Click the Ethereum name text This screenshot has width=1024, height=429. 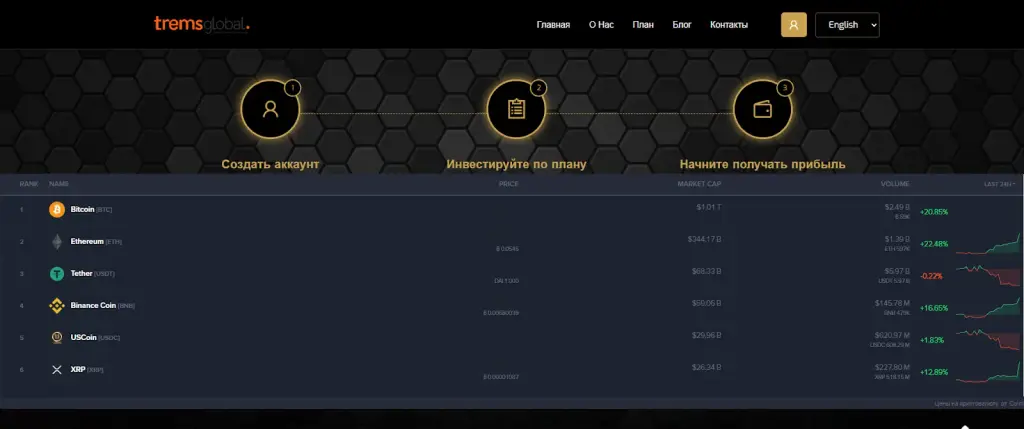point(87,242)
